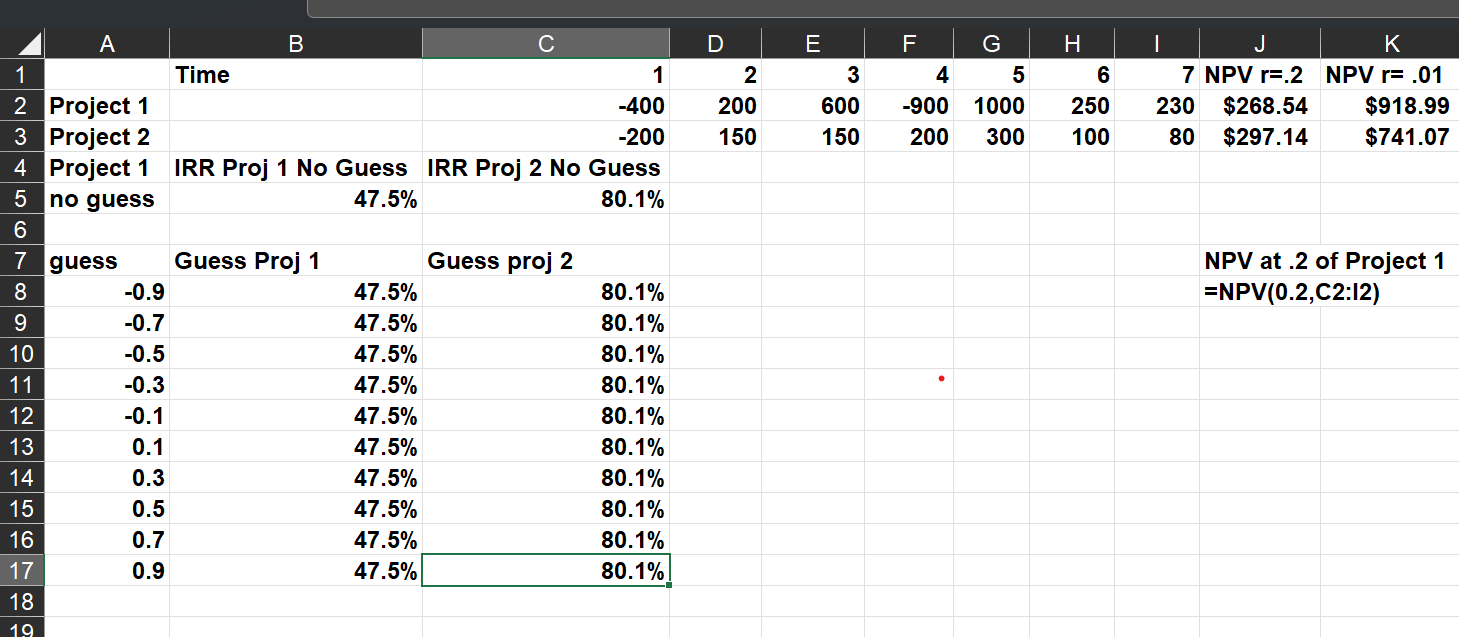This screenshot has width=1459, height=637.
Task: Click the 'NPV r= .01' header cell
Action: tap(1387, 75)
